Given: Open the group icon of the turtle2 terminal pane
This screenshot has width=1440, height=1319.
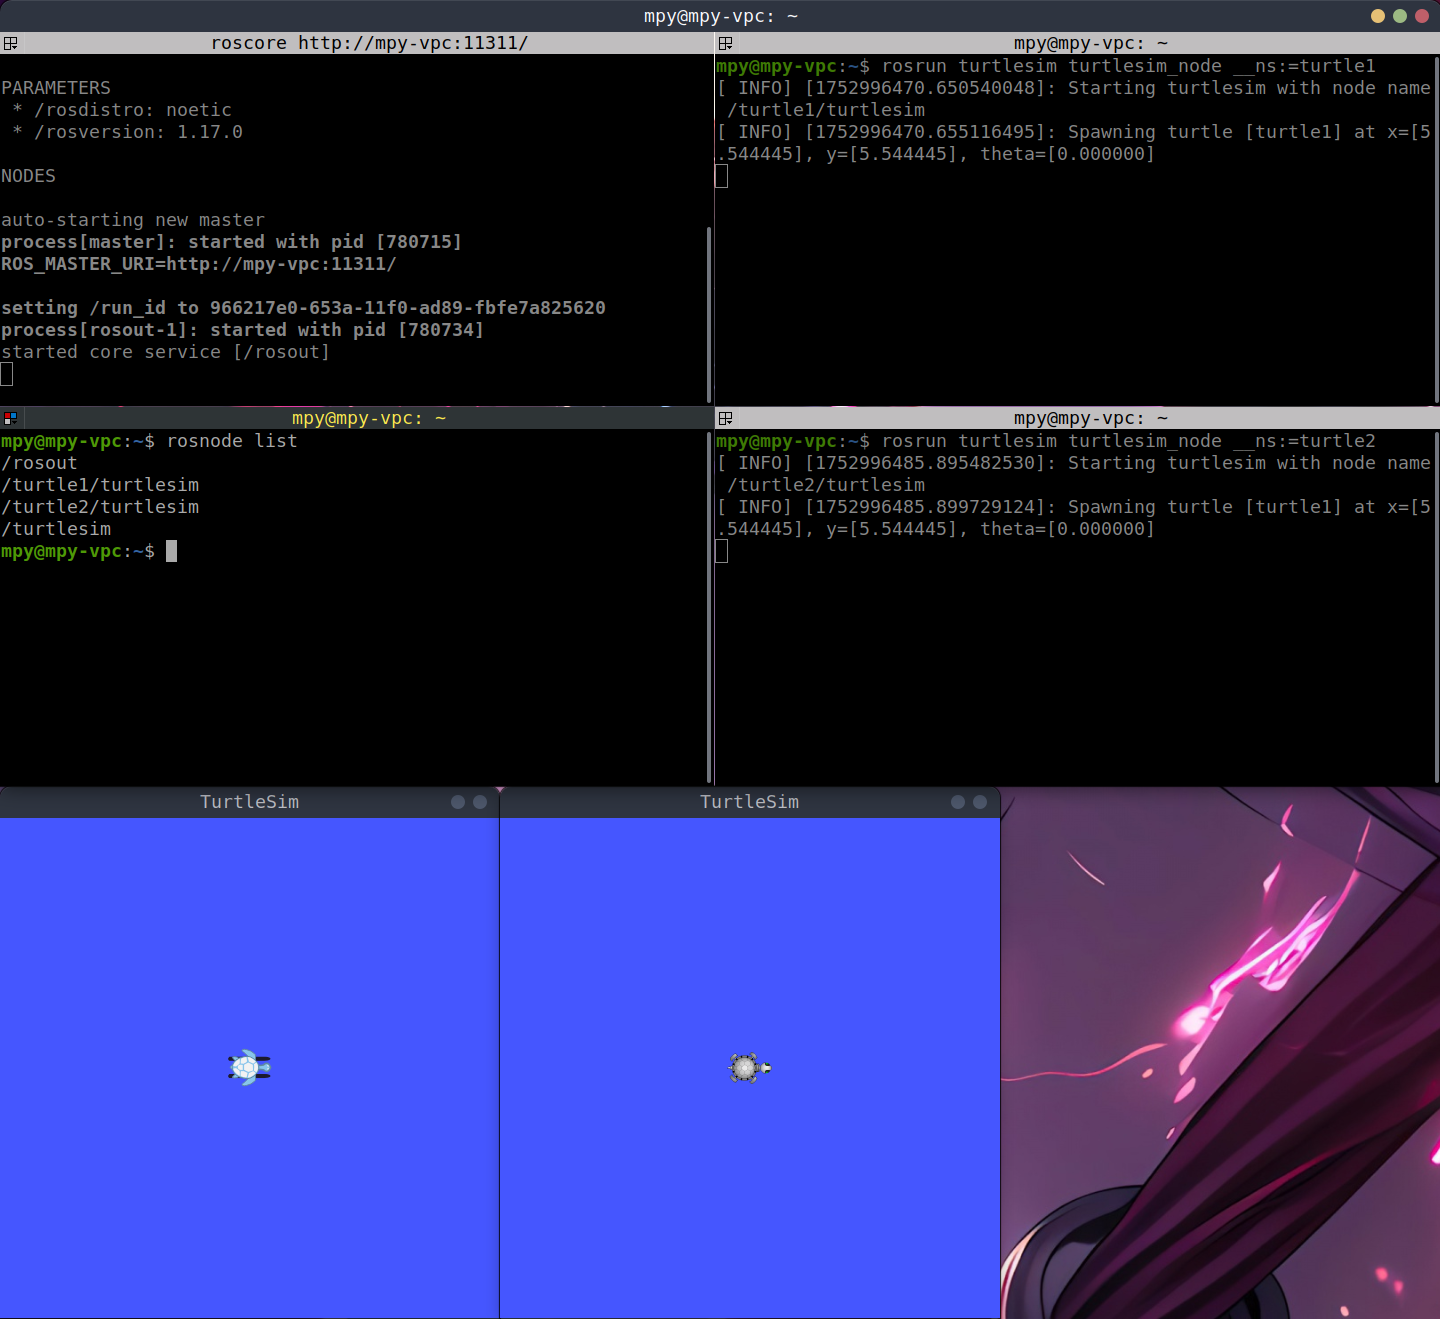Looking at the screenshot, I should pyautogui.click(x=726, y=418).
